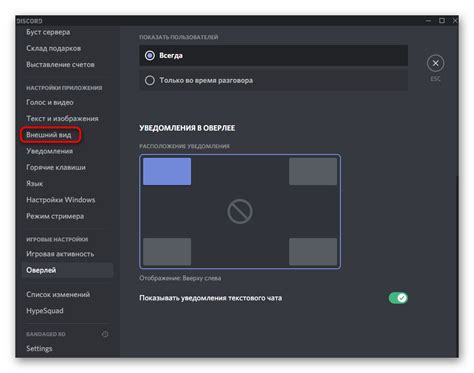
Task: Toggle 'Показывать уведомления текстового чата' switch
Action: (398, 298)
